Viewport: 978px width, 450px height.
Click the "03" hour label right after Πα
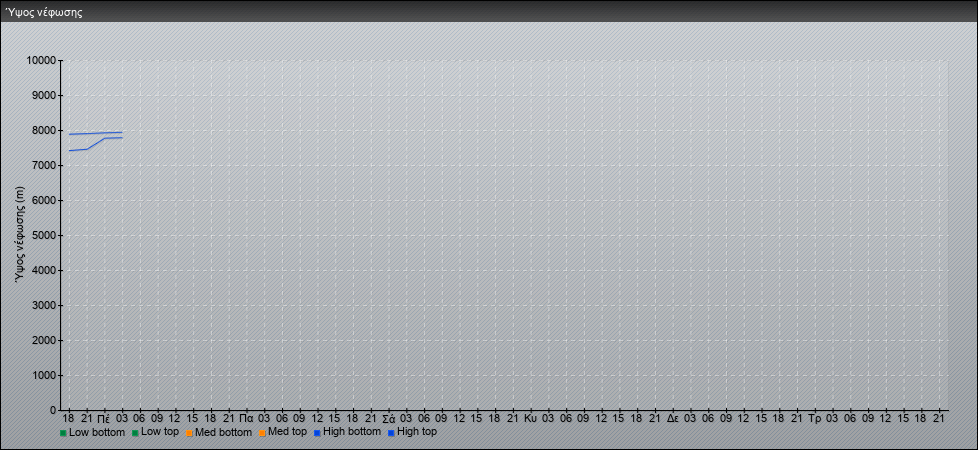[264, 418]
